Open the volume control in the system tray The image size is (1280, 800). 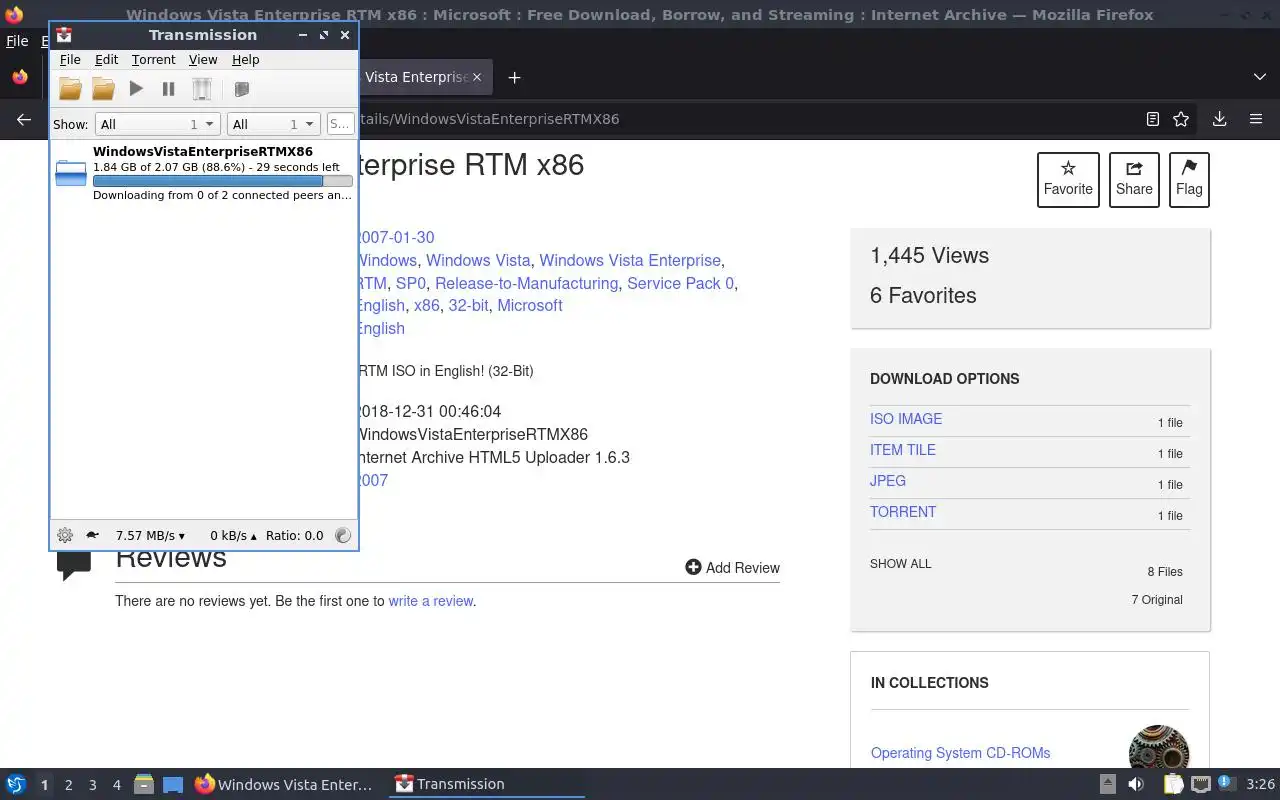1136,784
